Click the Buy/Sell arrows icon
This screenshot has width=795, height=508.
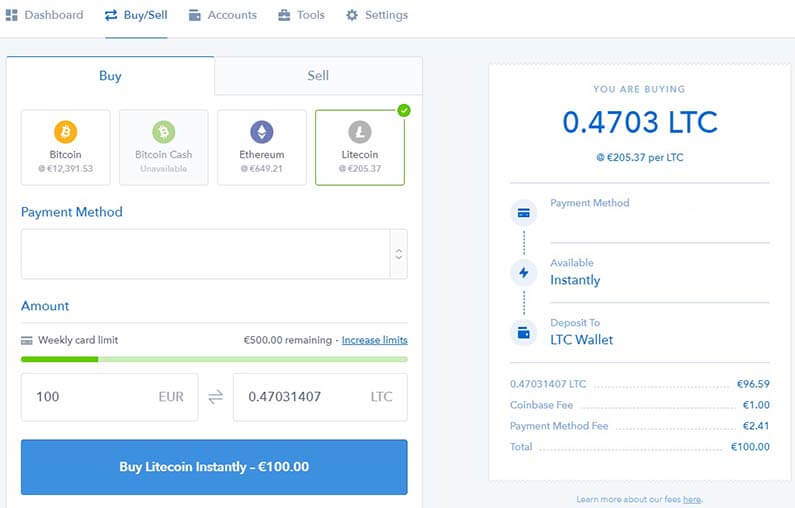(111, 15)
